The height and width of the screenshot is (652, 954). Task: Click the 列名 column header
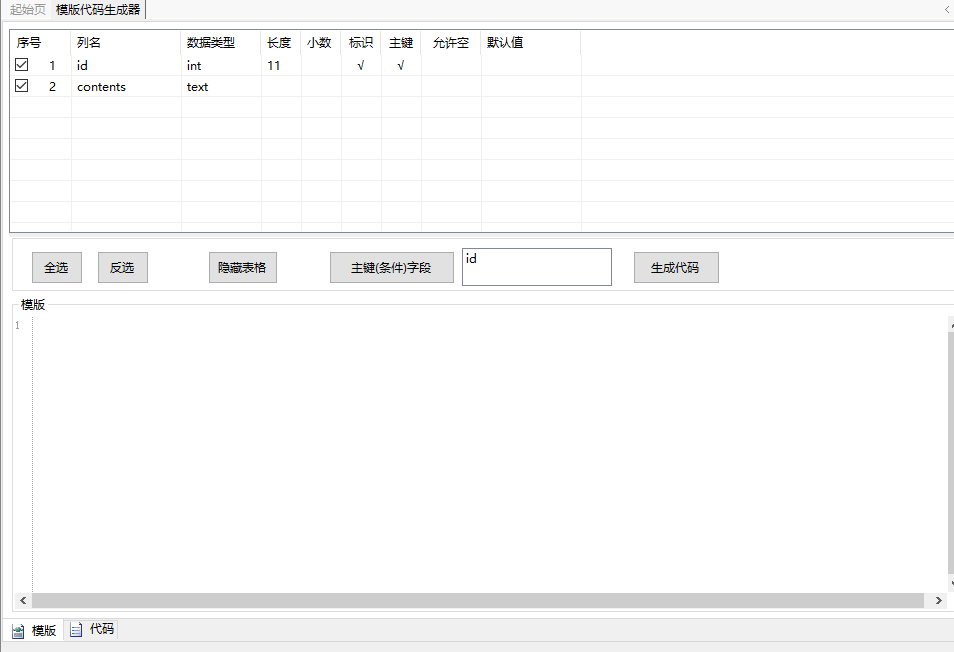pos(126,43)
